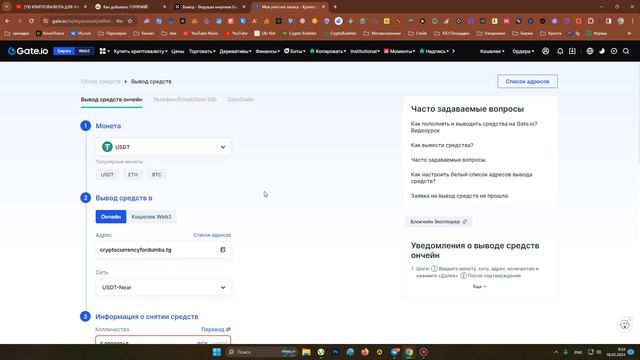Open Windows Start button
Image resolution: width=640 pixels, height=360 pixels.
tap(217, 352)
